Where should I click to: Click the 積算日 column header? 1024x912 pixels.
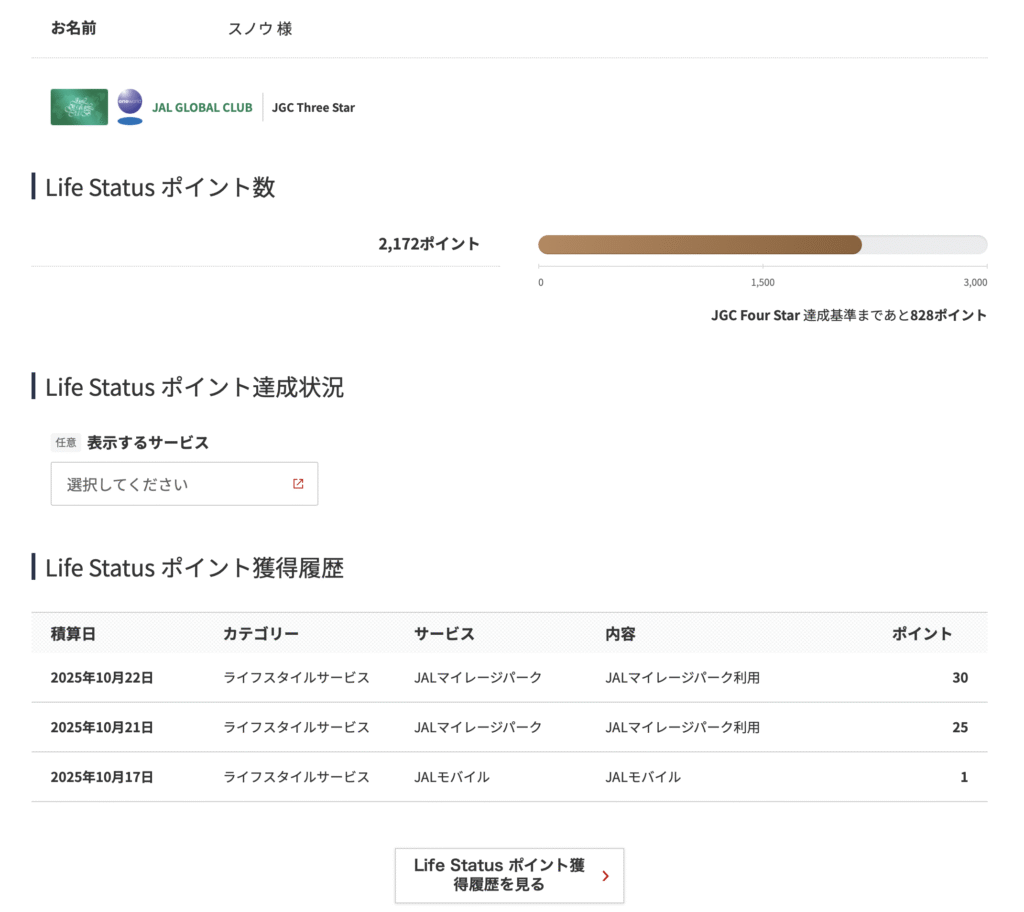[73, 634]
